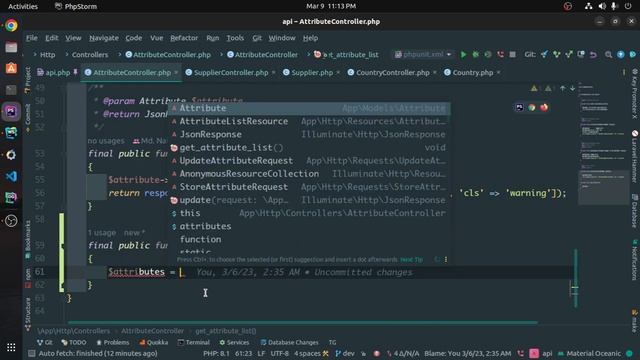Switch to SupplierController.php tab
Image resolution: width=640 pixels, height=360 pixels.
(231, 73)
